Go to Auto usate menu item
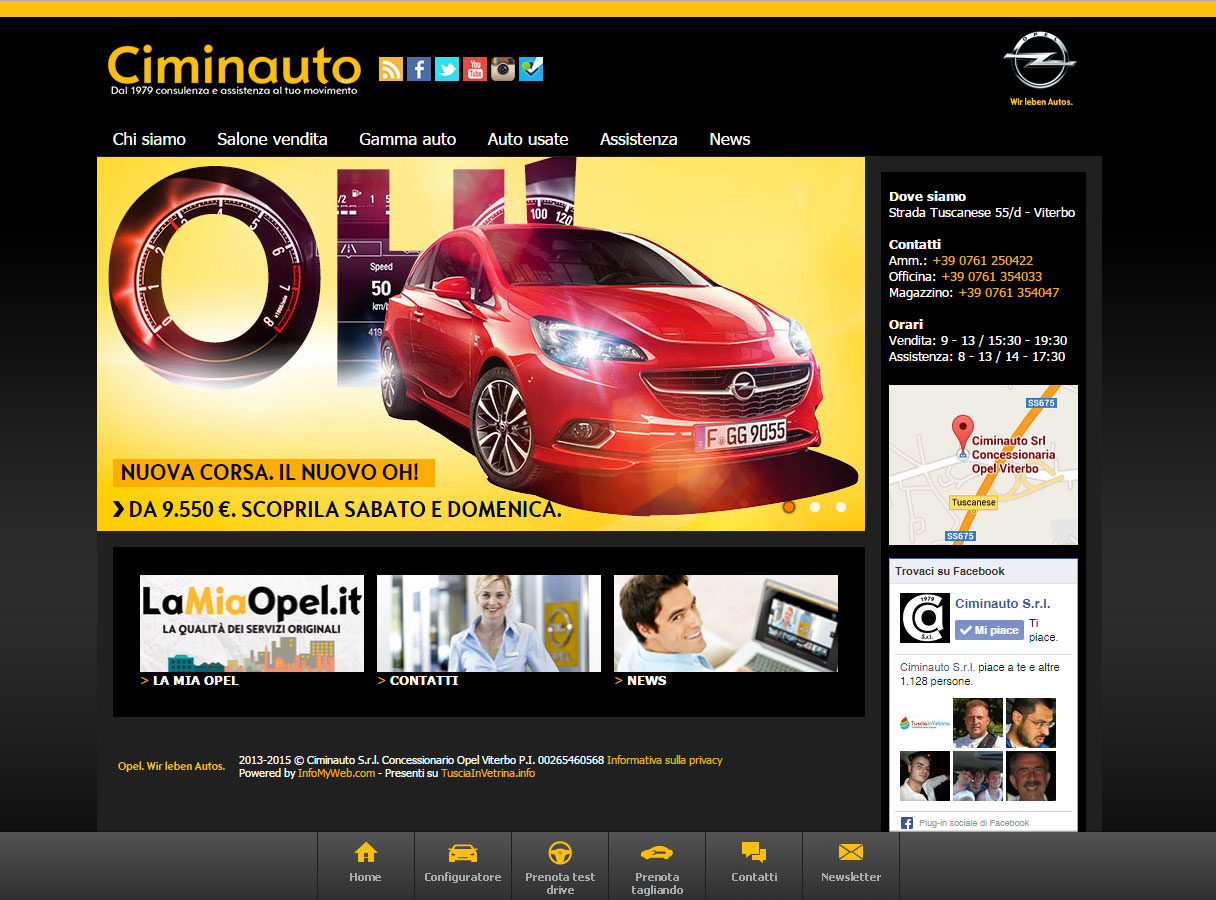Image resolution: width=1216 pixels, height=900 pixels. 528,139
